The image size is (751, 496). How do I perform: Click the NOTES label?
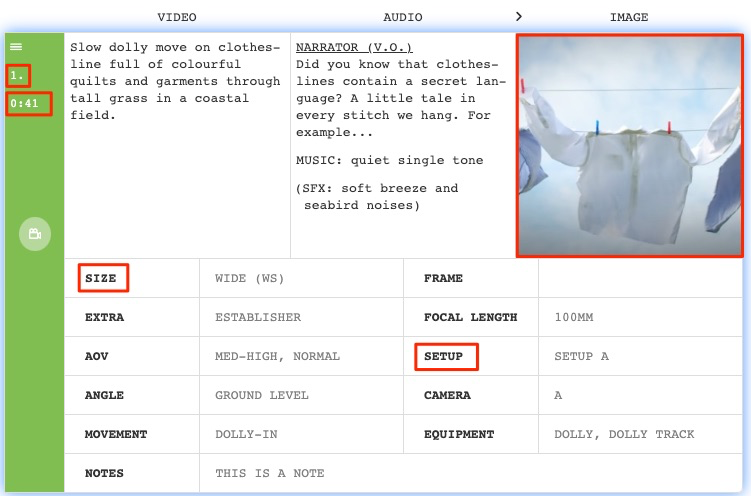104,473
